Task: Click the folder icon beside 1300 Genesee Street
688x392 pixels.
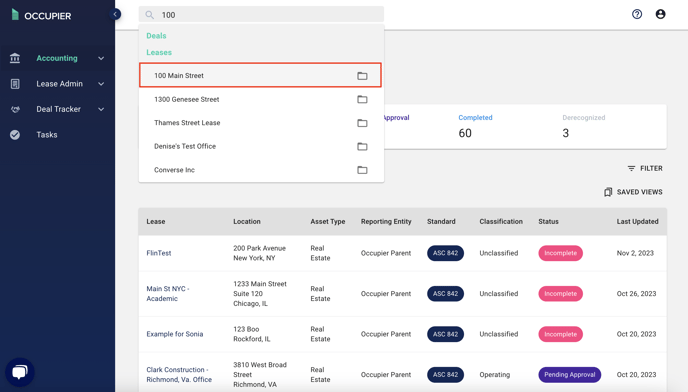Action: 362,99
